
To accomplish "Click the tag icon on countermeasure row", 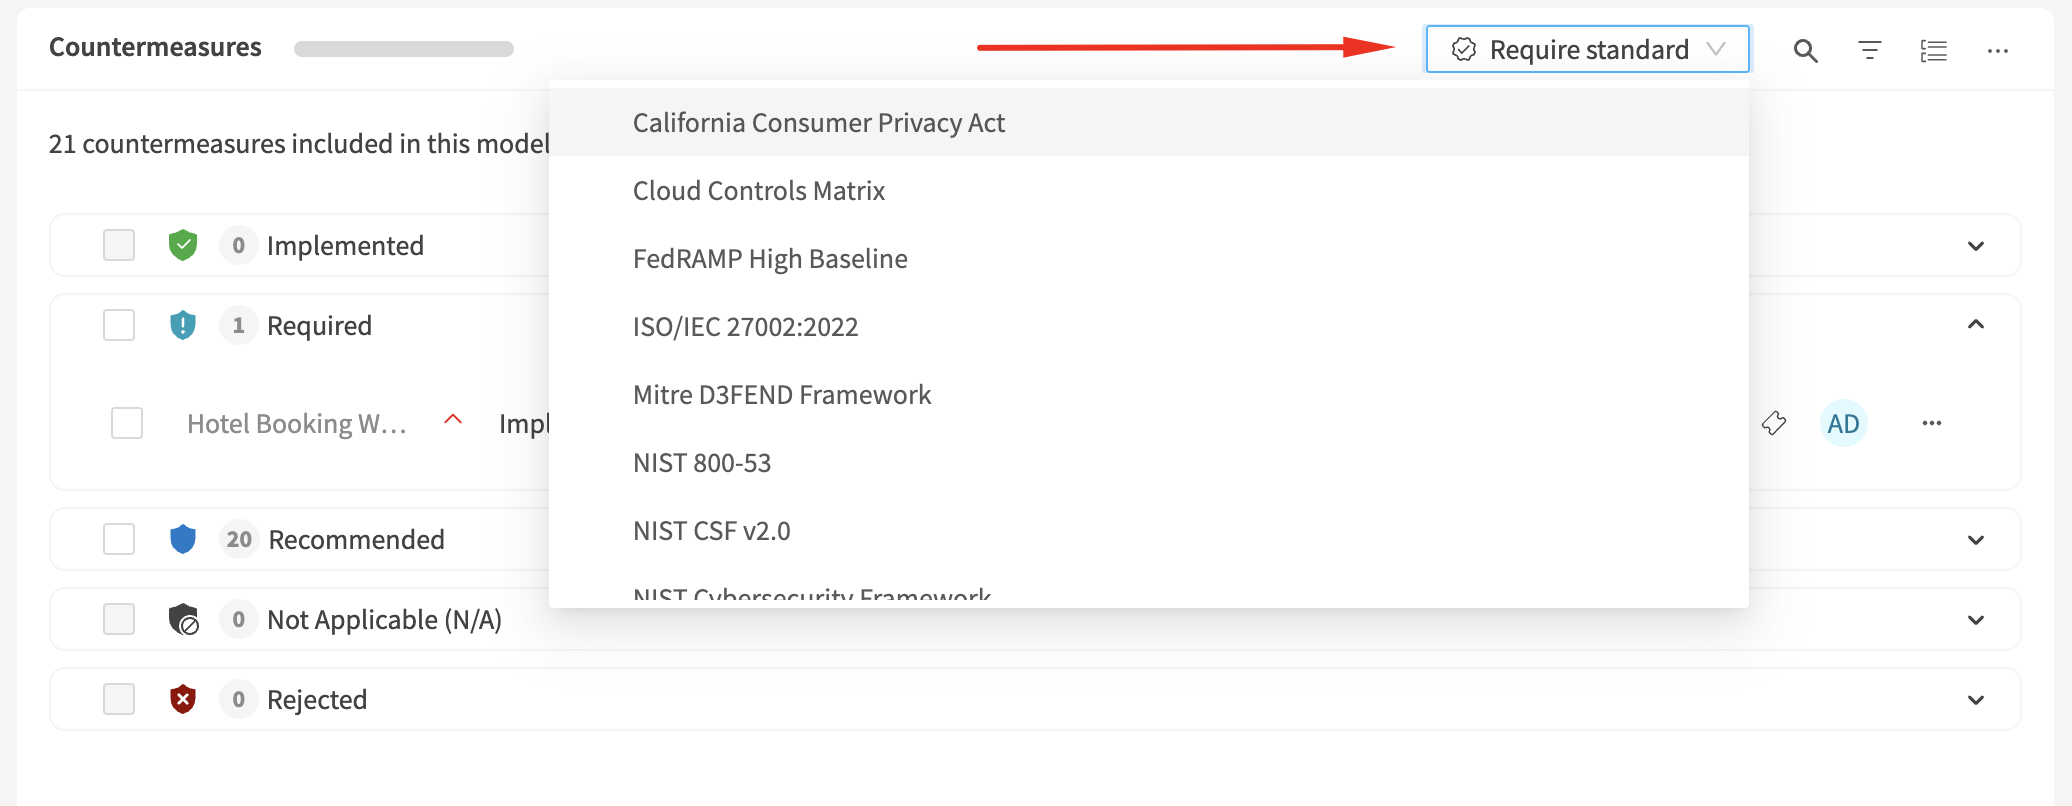I will tap(1773, 423).
